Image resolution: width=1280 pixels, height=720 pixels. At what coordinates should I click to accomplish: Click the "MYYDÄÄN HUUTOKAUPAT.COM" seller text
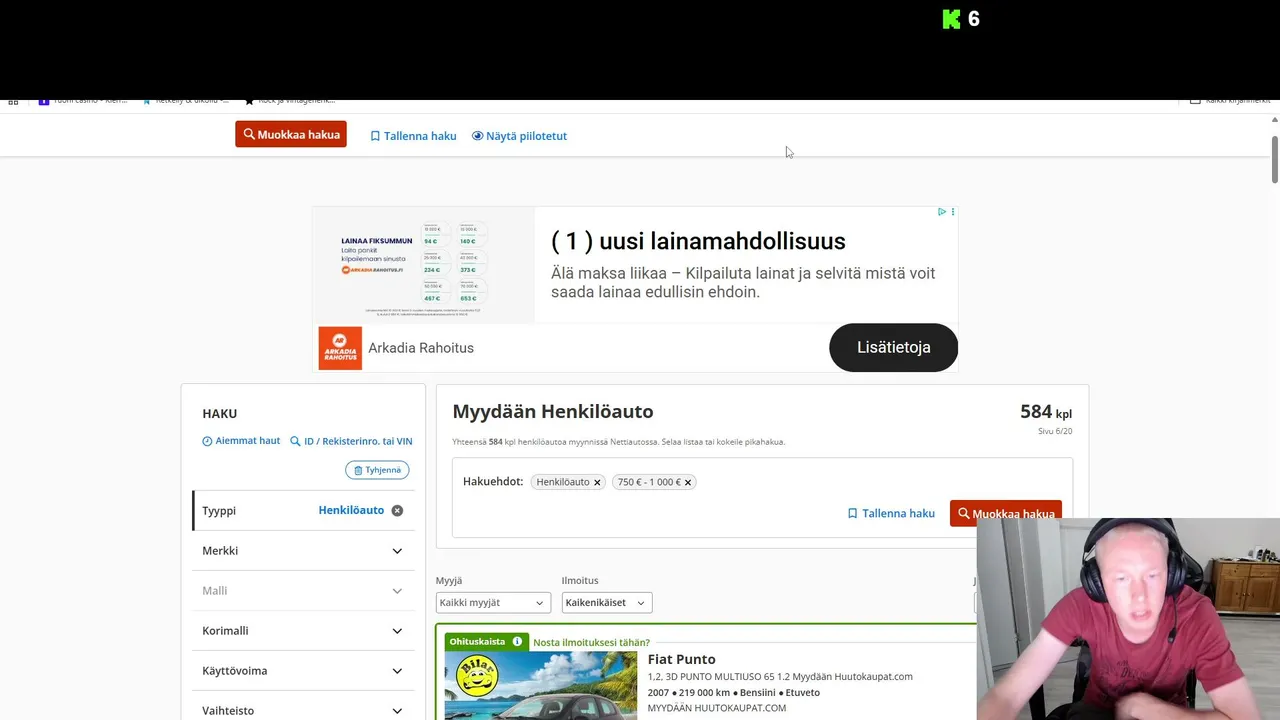tap(717, 708)
